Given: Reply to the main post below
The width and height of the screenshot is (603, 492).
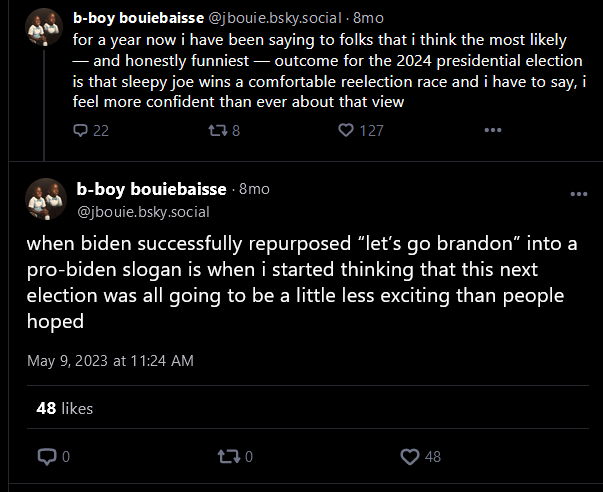Looking at the screenshot, I should 46,457.
